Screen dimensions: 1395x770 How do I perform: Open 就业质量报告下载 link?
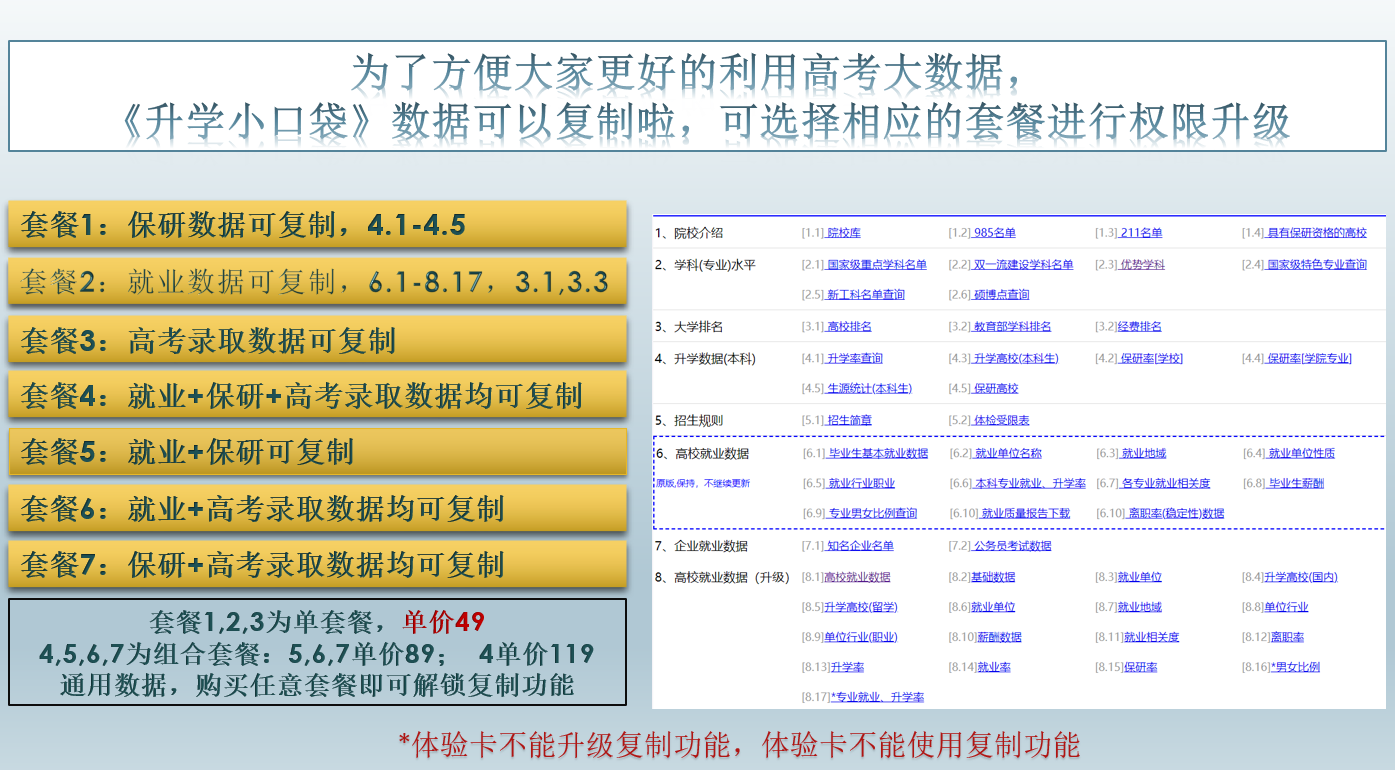coord(1025,514)
